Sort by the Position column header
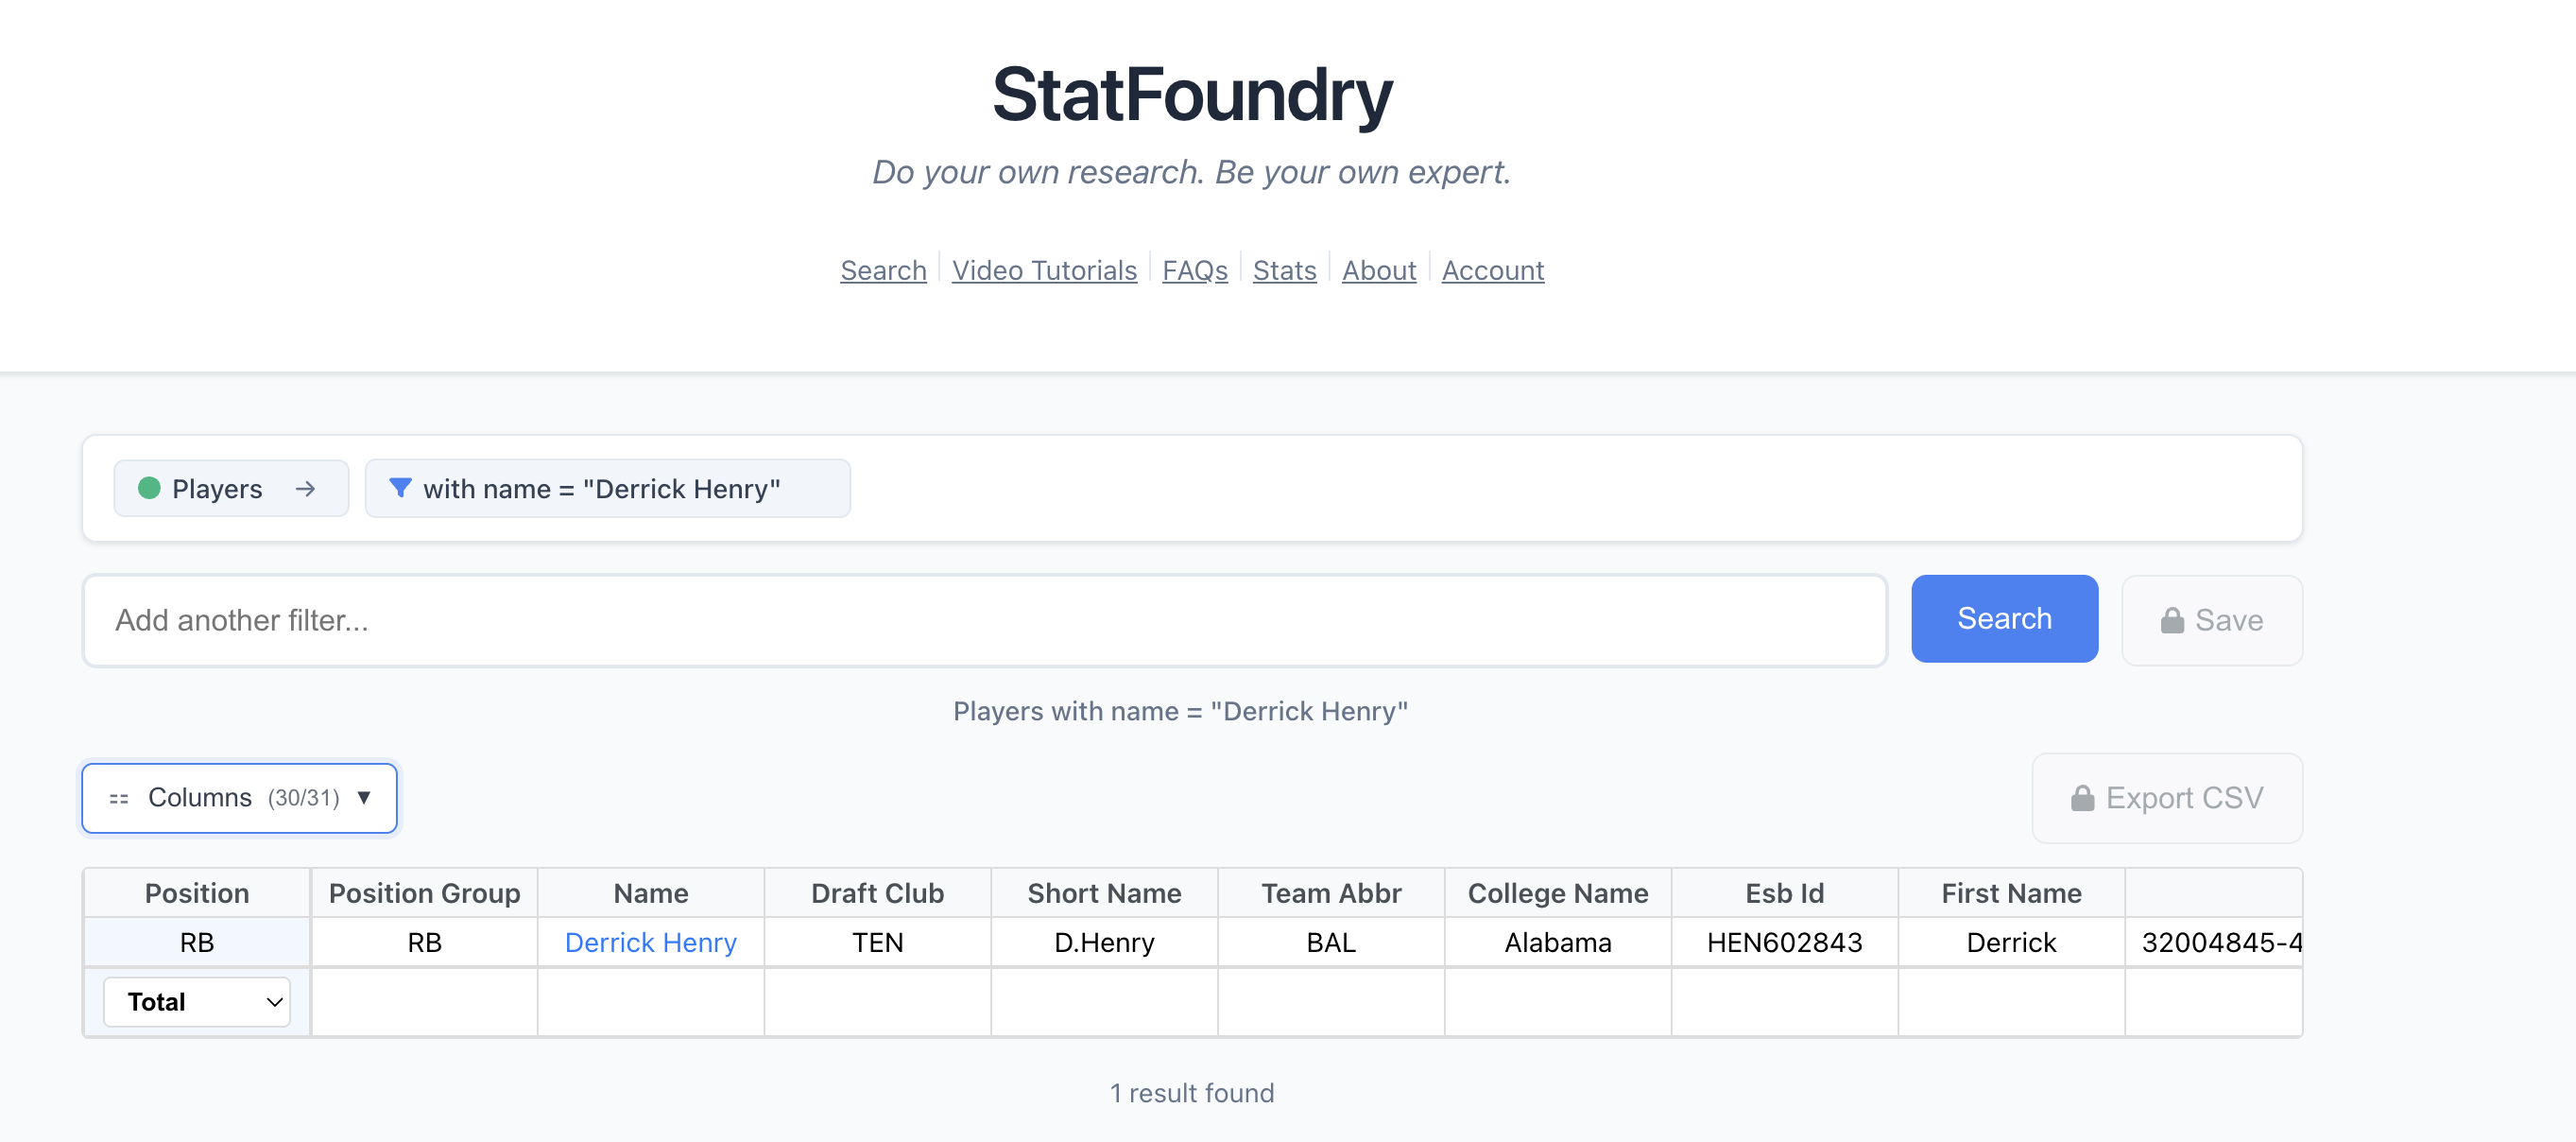 (x=197, y=893)
